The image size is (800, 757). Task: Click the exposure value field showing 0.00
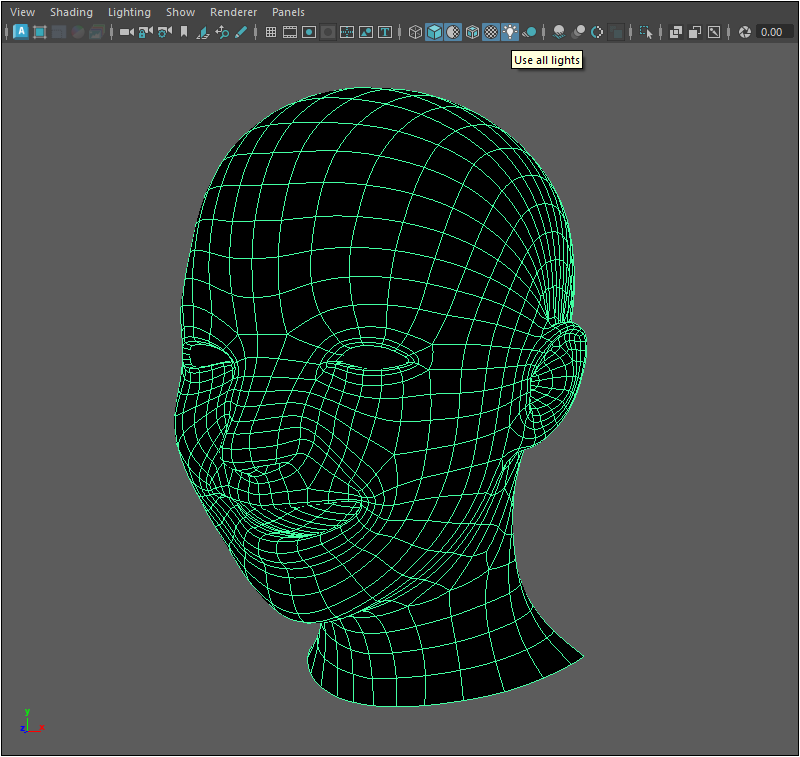pos(772,32)
